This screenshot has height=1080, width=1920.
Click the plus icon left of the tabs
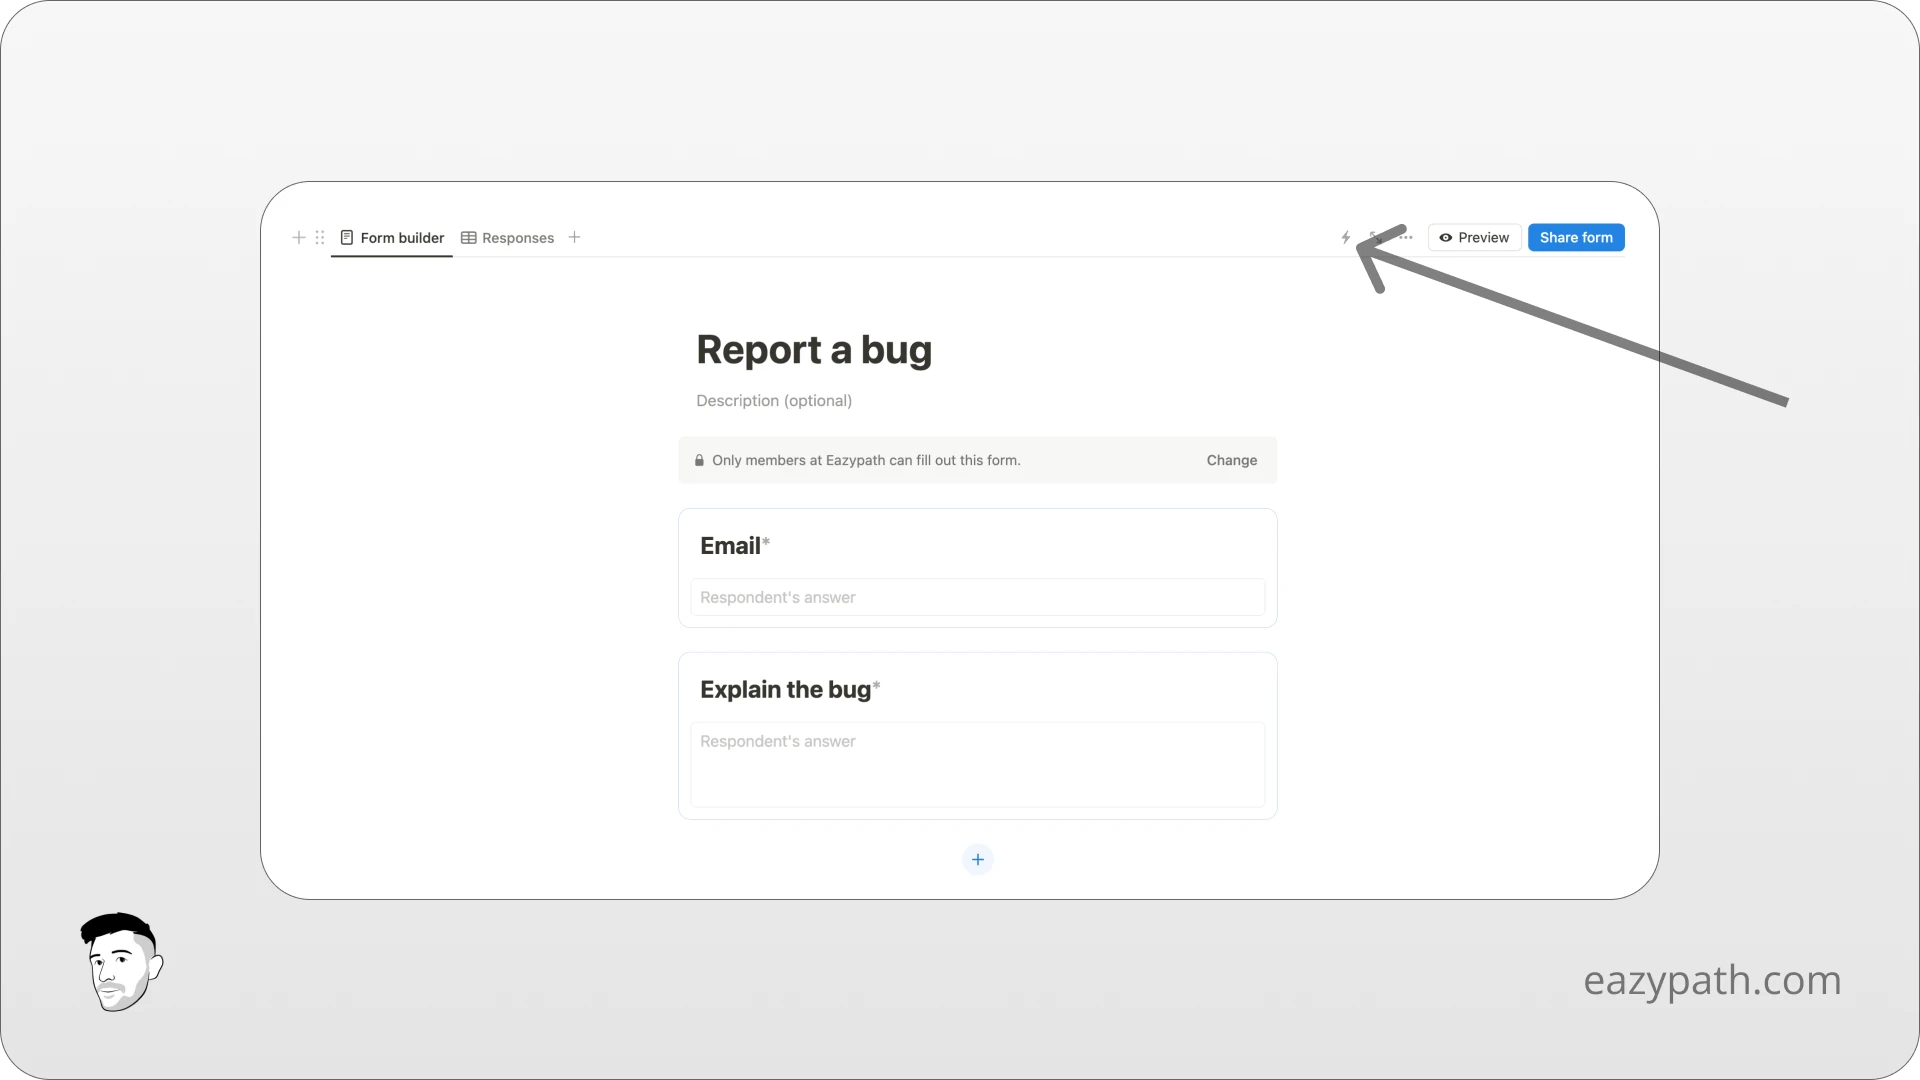pyautogui.click(x=298, y=237)
